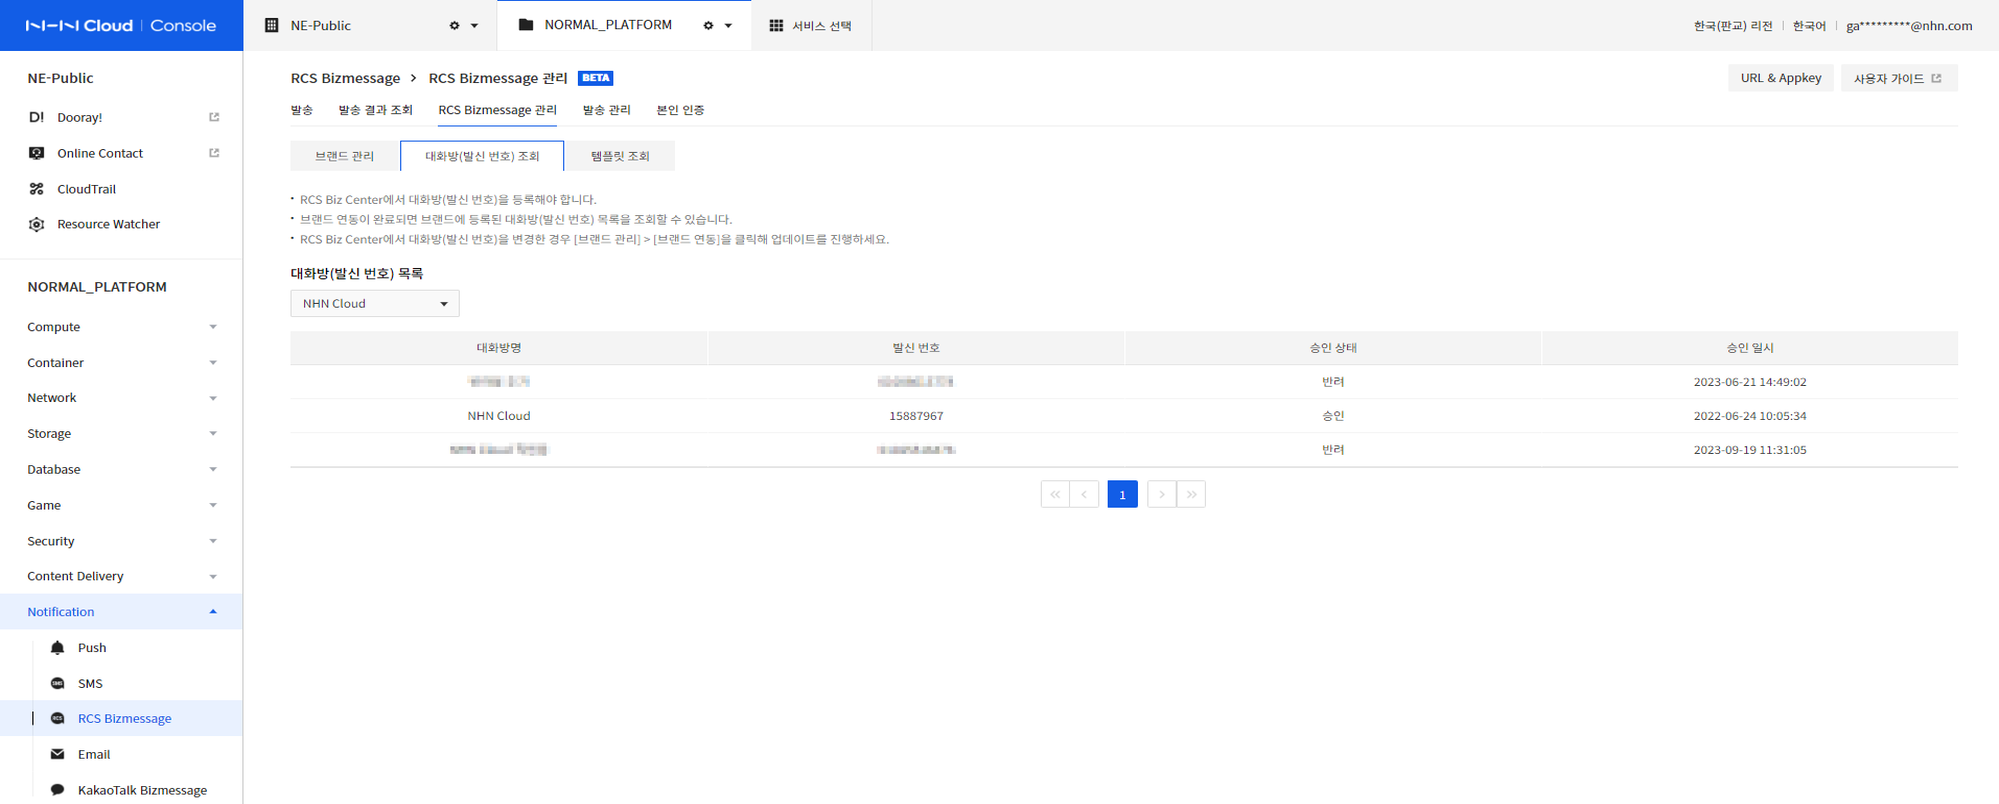This screenshot has width=1999, height=804.
Task: Click the SMS service icon
Action: [58, 683]
